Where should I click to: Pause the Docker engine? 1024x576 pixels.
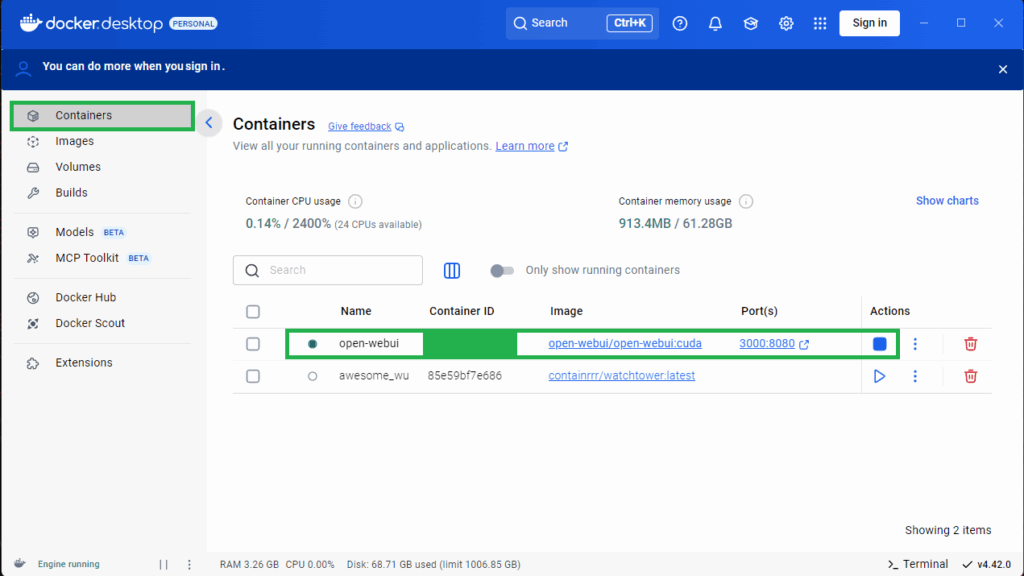click(x=163, y=564)
